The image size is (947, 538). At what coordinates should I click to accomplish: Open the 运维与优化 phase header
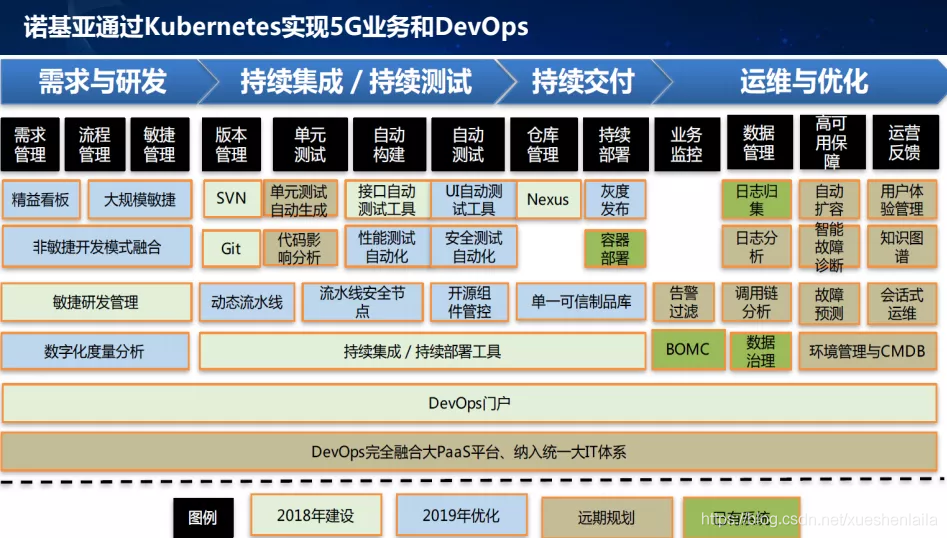[803, 82]
